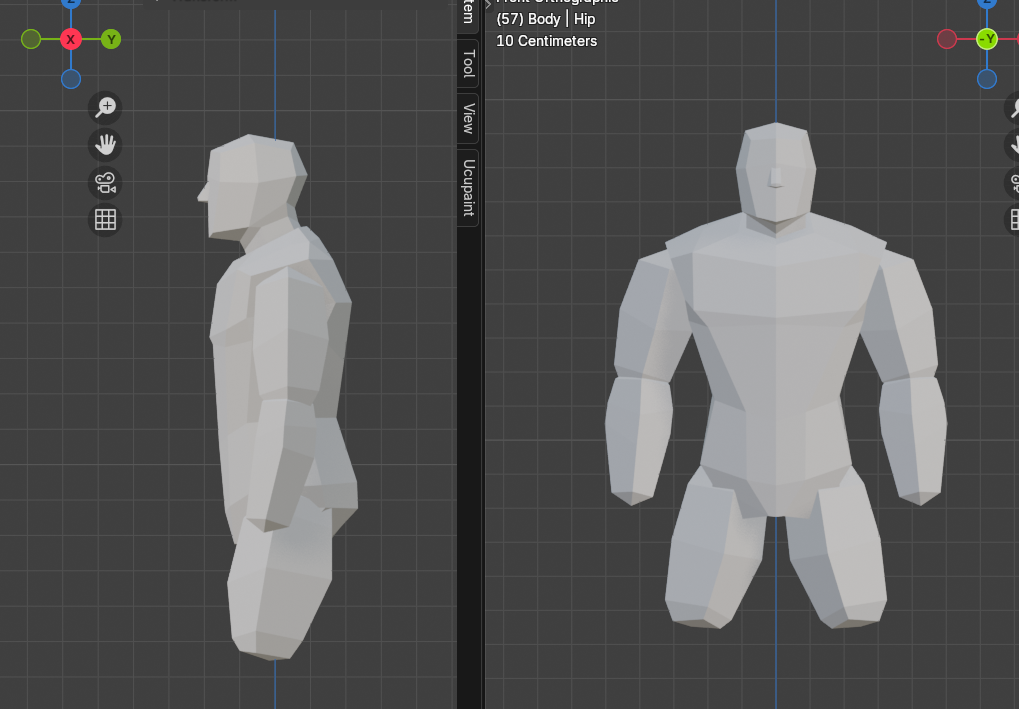This screenshot has height=709, width=1019.
Task: Open the View sidebar tab
Action: click(469, 118)
